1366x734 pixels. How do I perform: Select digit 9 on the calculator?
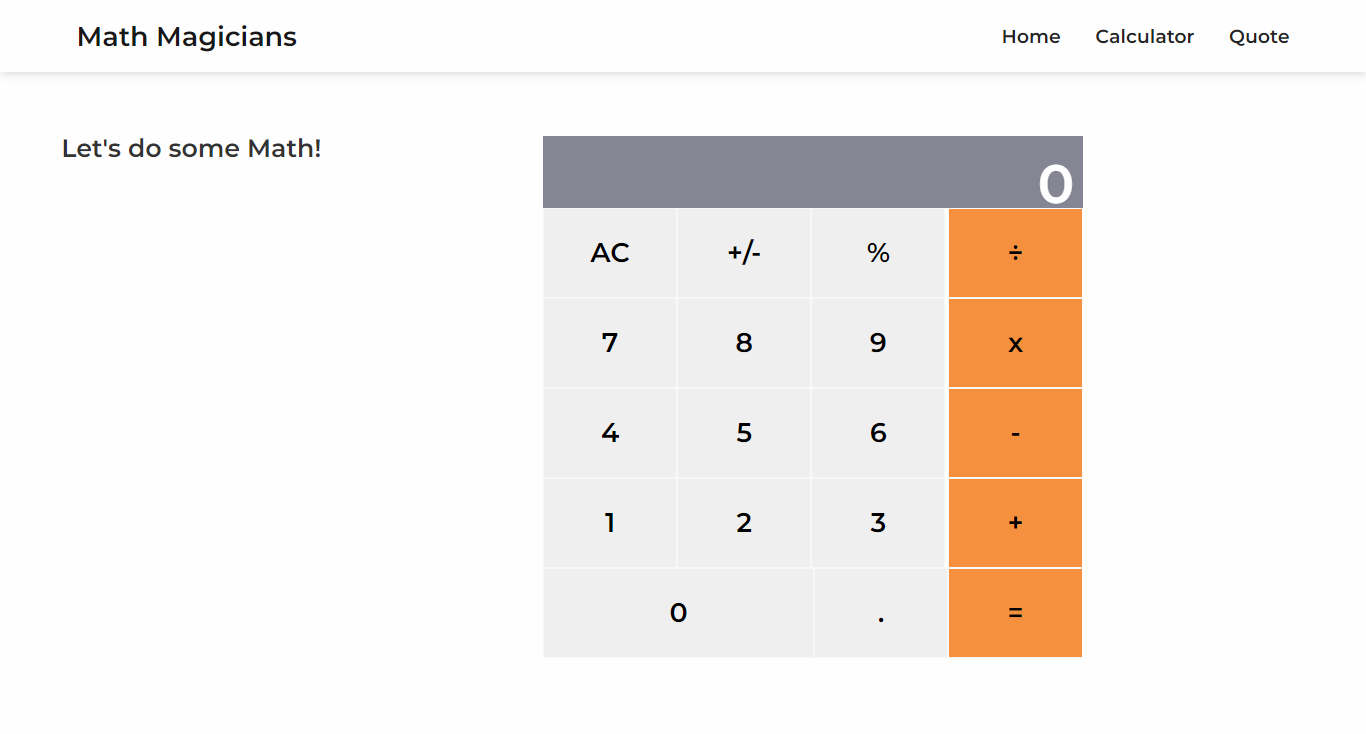click(x=878, y=343)
